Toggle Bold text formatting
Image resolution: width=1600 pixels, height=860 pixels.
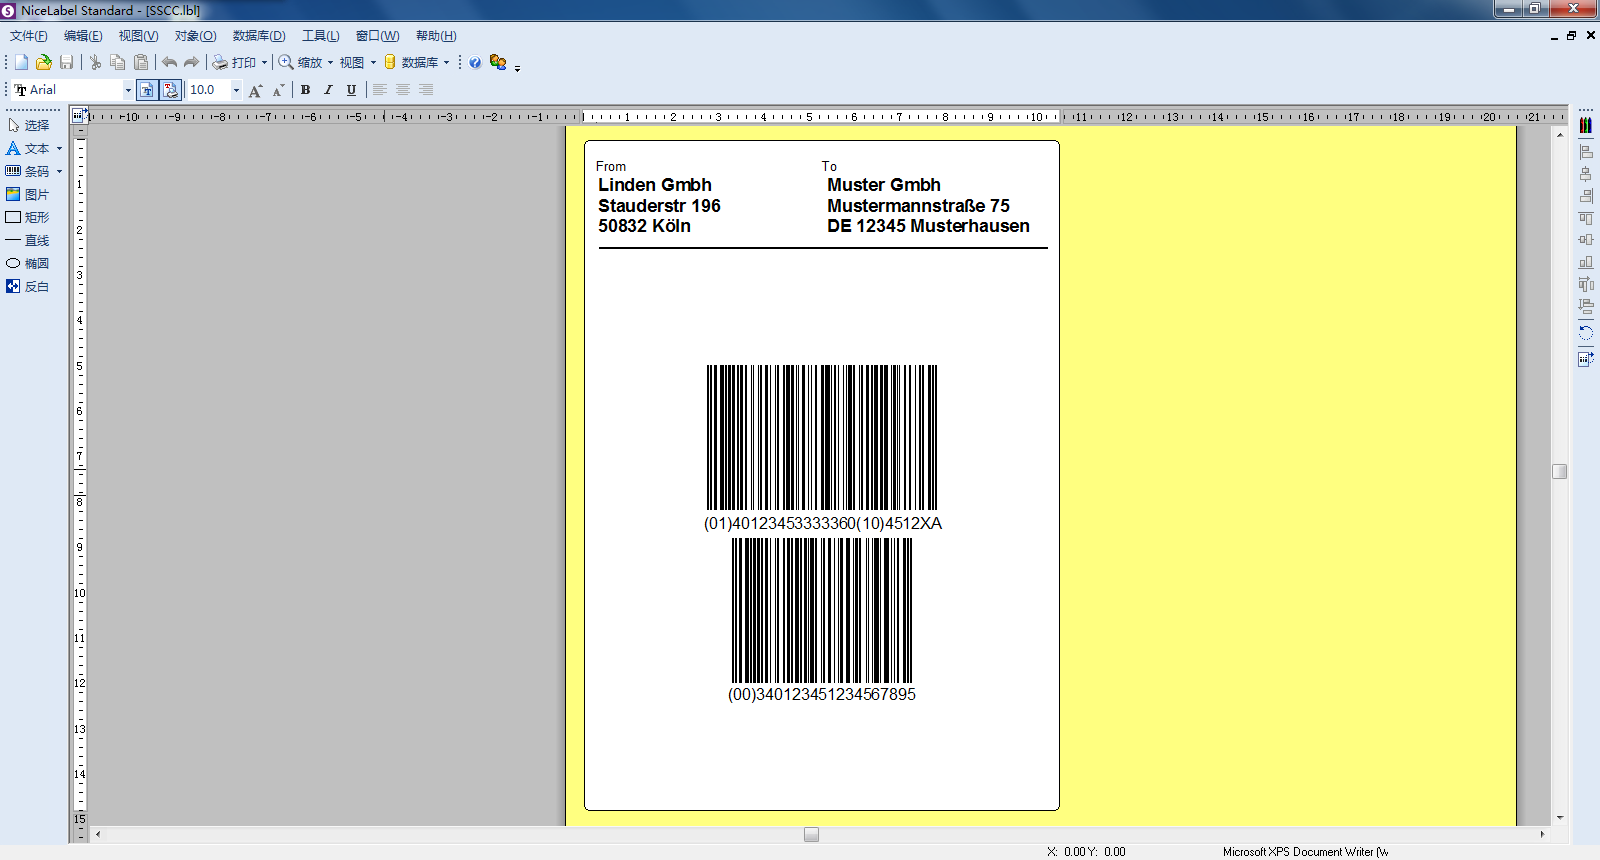pos(305,90)
